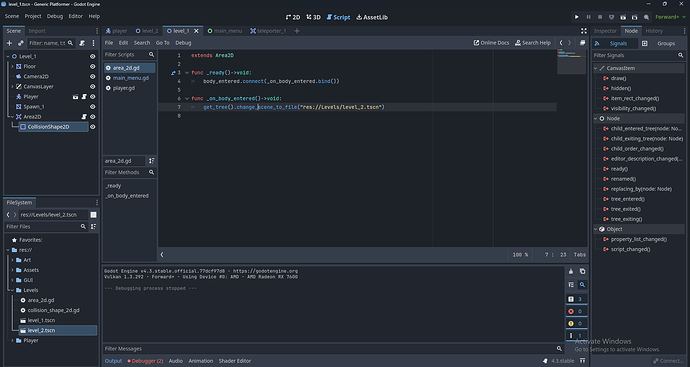Collapse the CanvasItem signals group
The image size is (690, 367).
tap(596, 68)
